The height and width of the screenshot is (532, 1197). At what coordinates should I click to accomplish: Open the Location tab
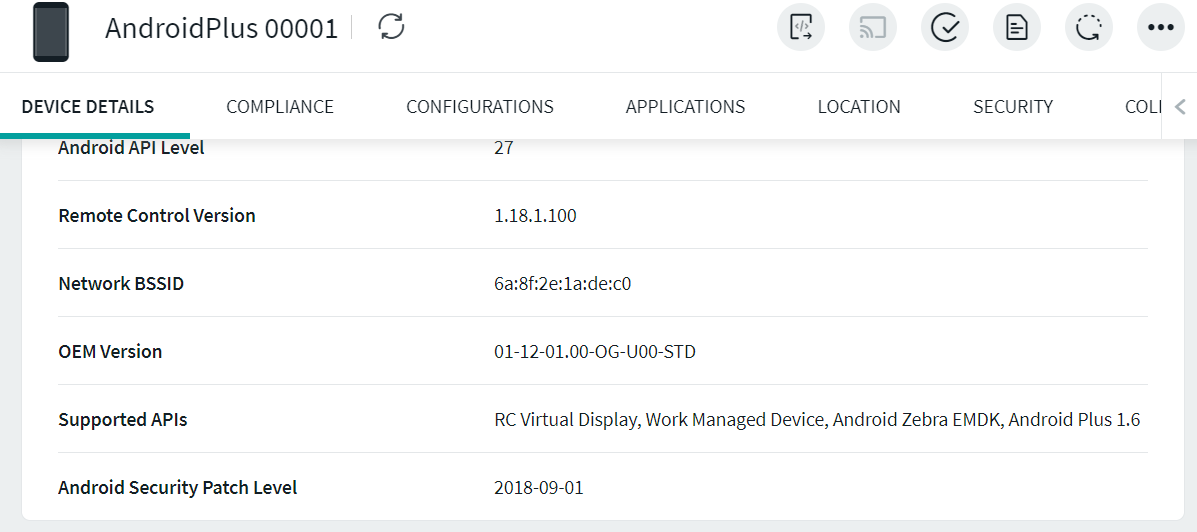pyautogui.click(x=859, y=107)
